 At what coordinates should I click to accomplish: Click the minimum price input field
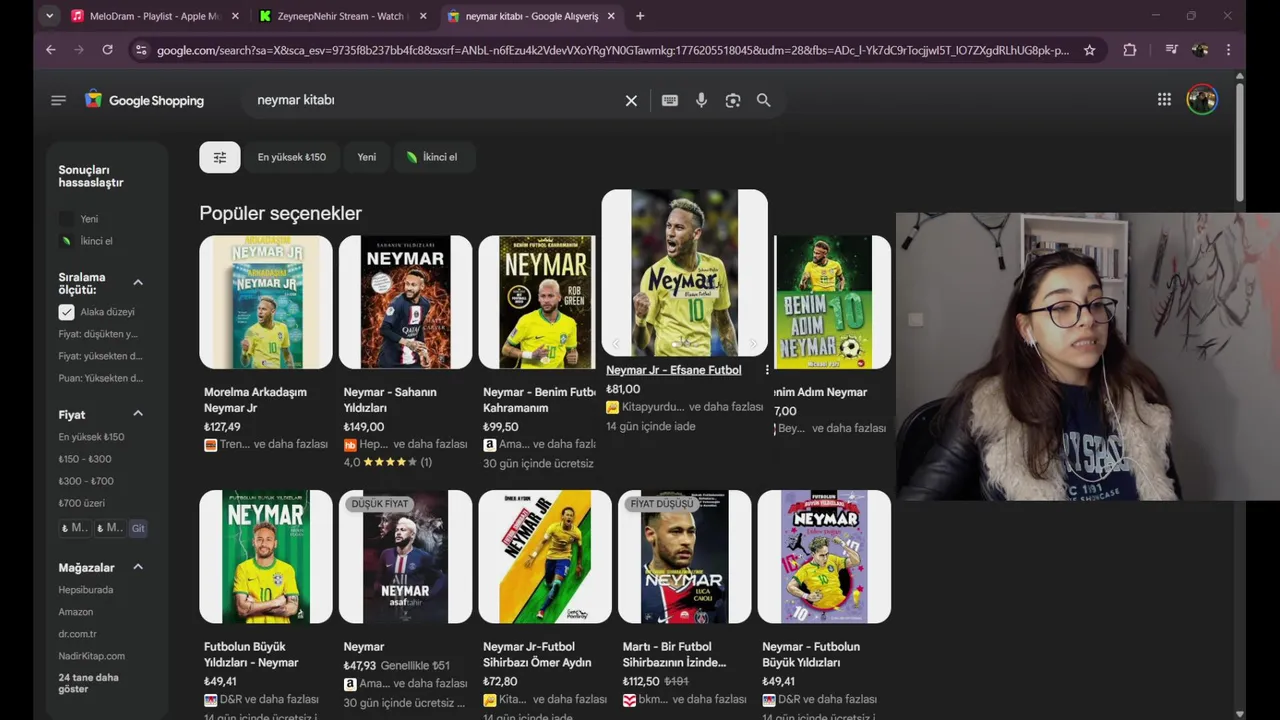pyautogui.click(x=74, y=528)
